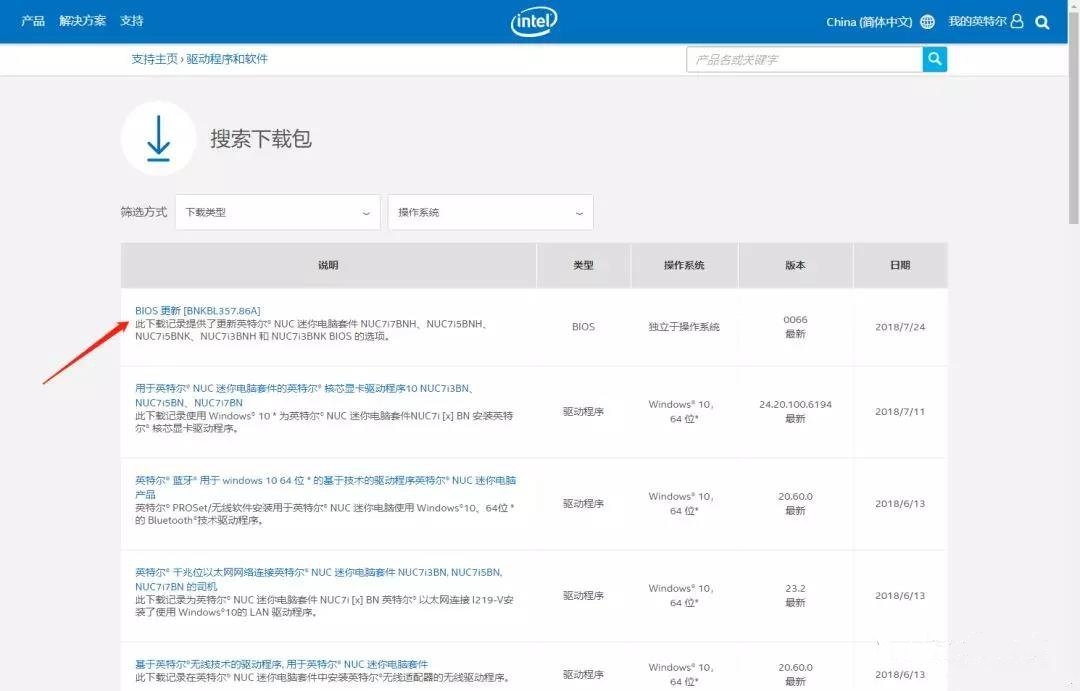Click the 操作系统 column header
Image resolution: width=1080 pixels, height=691 pixels.
[684, 265]
